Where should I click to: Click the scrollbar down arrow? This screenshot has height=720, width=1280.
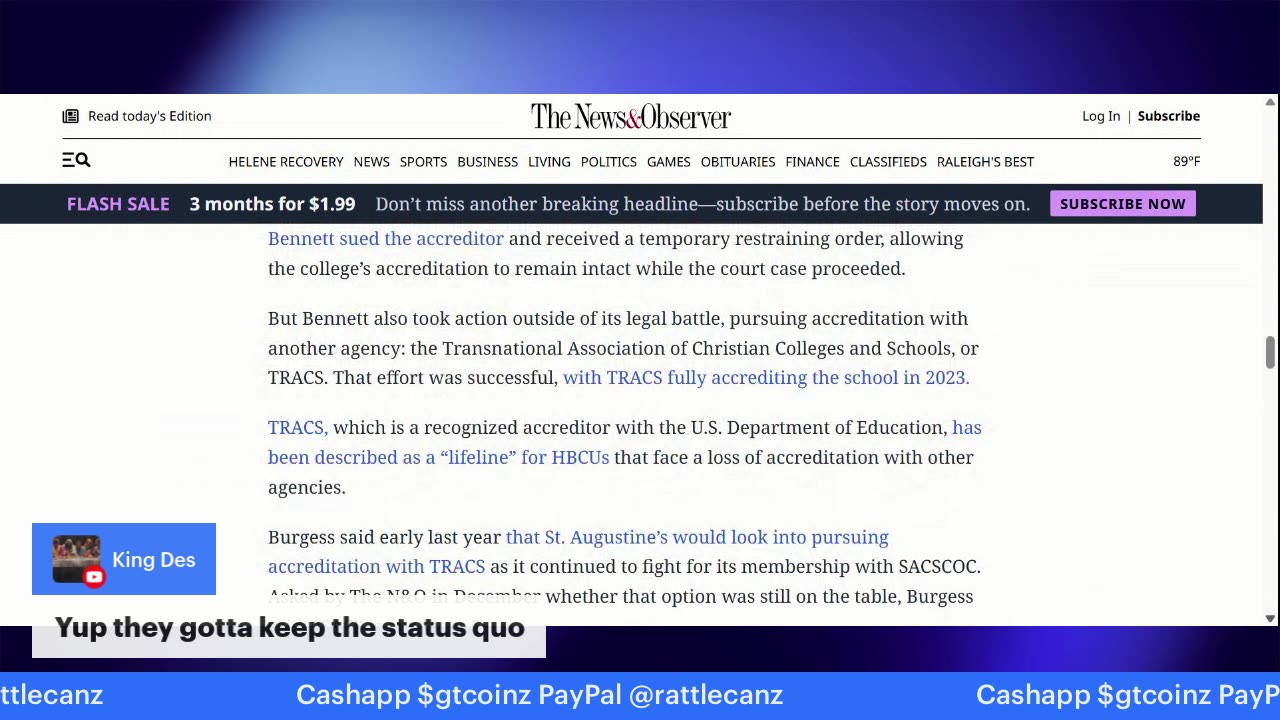pyautogui.click(x=1270, y=618)
